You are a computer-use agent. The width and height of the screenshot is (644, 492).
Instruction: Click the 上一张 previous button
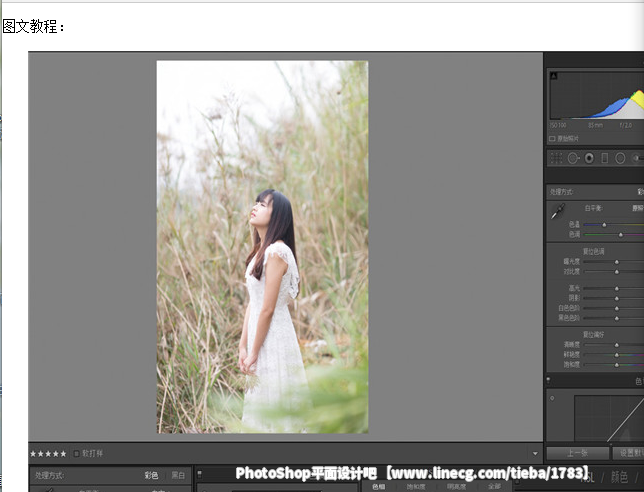577,453
